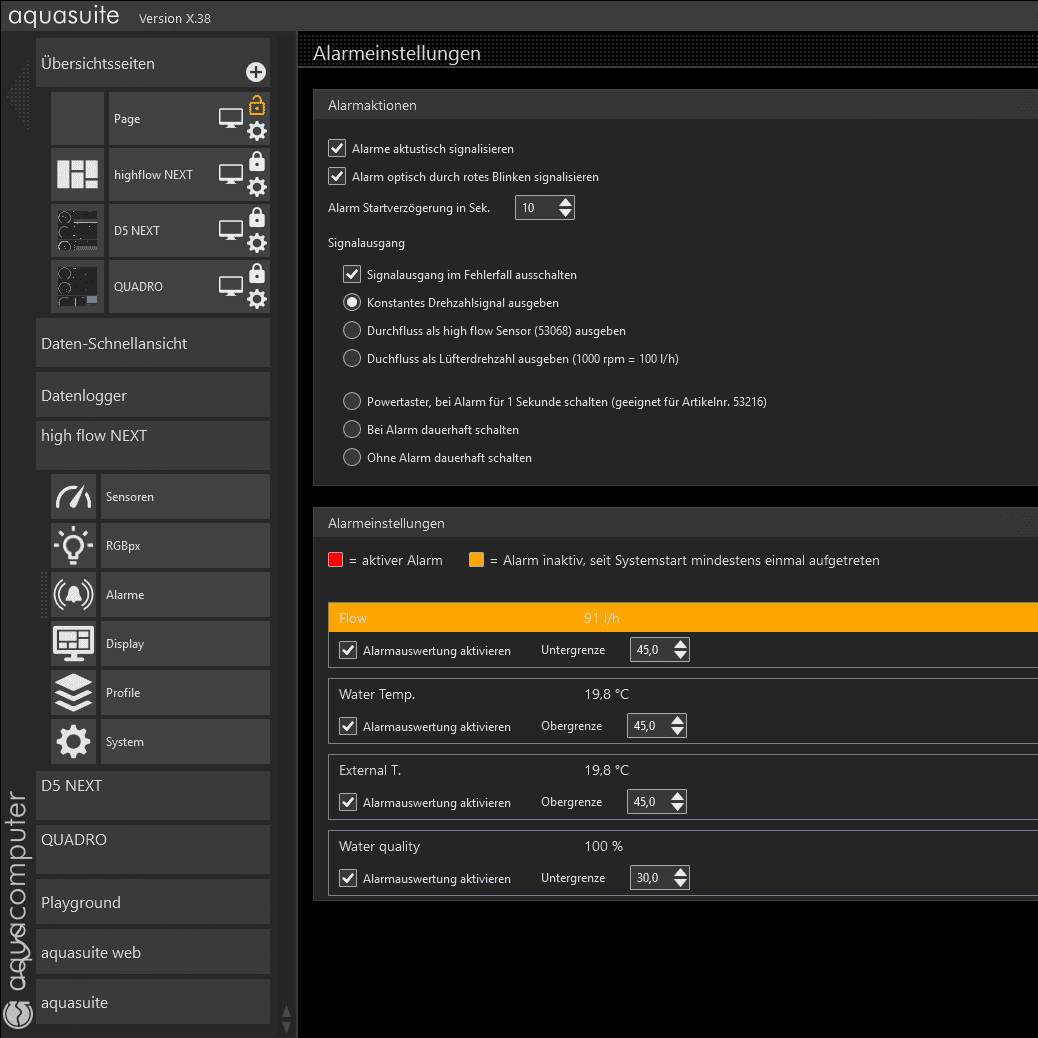This screenshot has height=1038, width=1038.
Task: Open the aquasuite sidebar section
Action: point(153,1002)
